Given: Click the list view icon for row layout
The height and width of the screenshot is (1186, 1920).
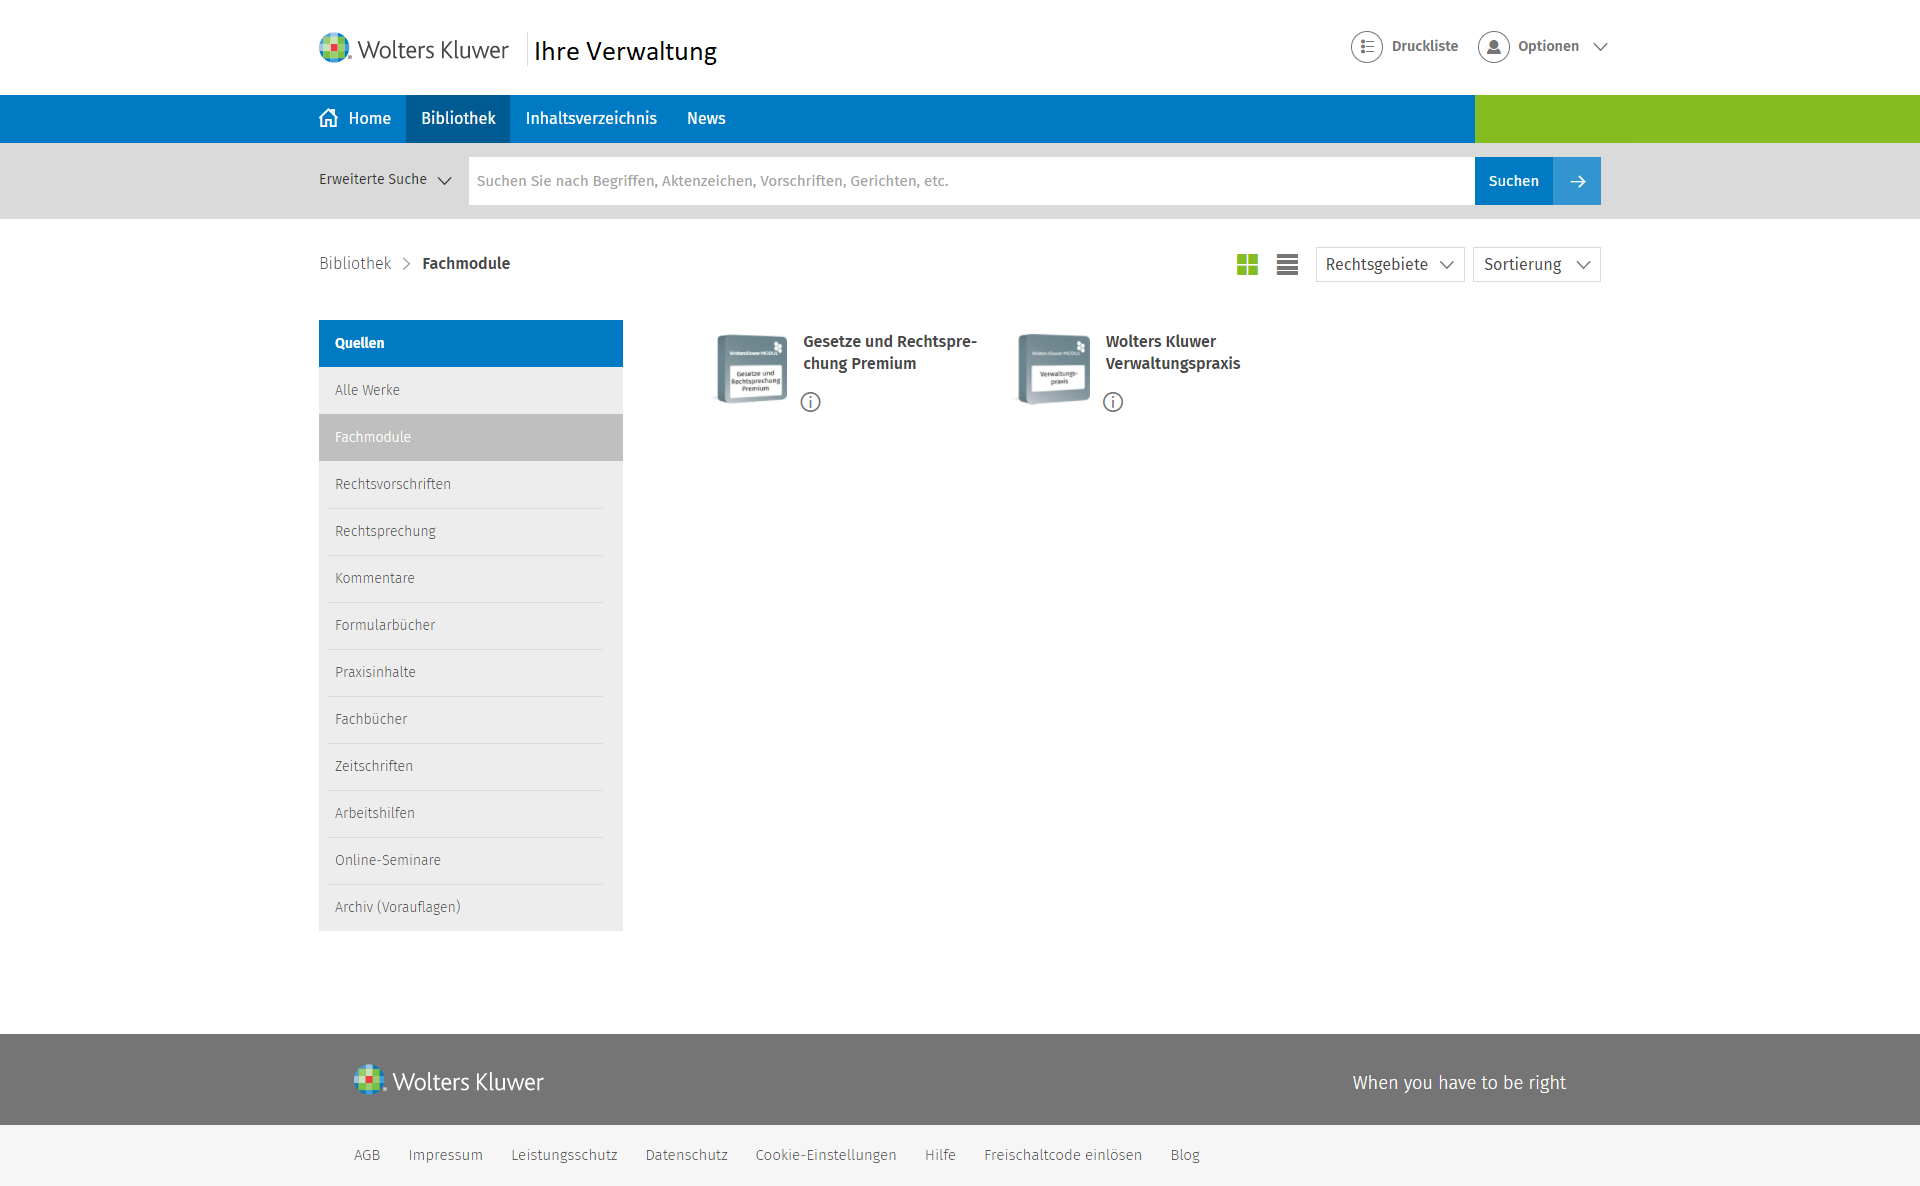Looking at the screenshot, I should pyautogui.click(x=1286, y=265).
